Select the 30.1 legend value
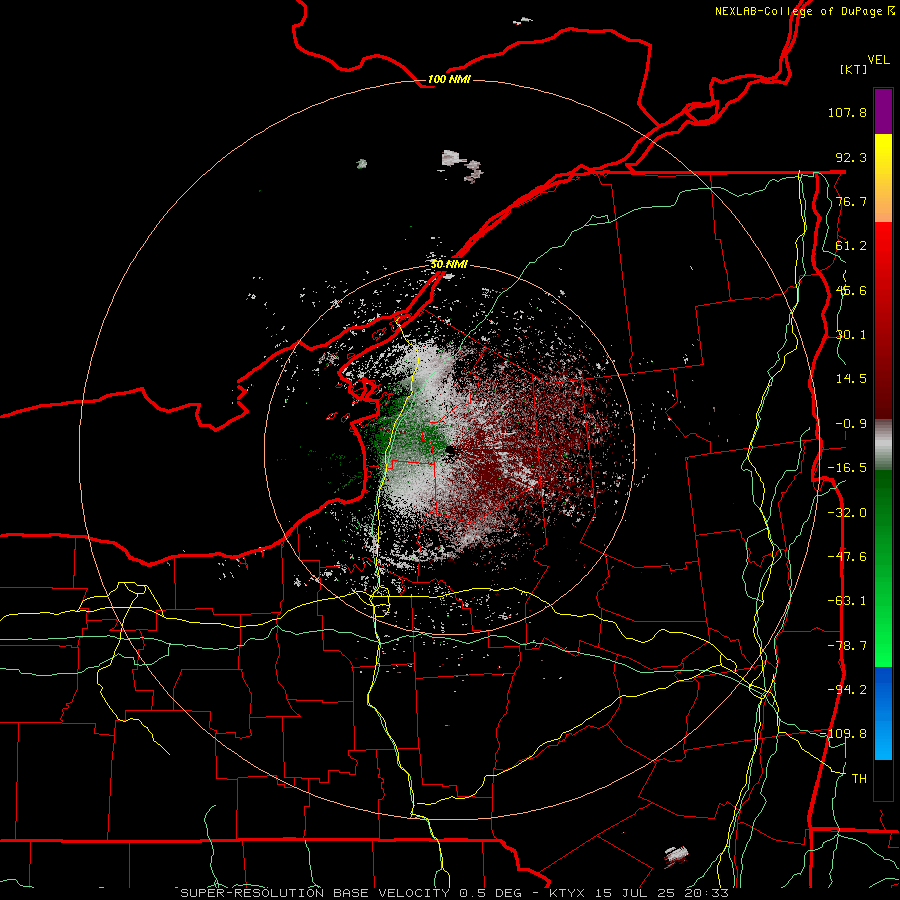Screen dimensions: 900x900 point(851,334)
